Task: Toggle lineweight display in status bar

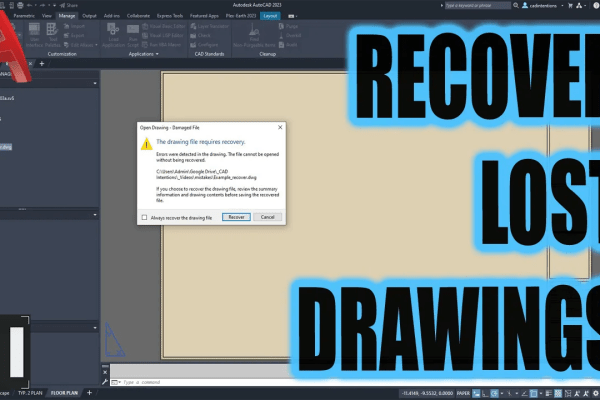Action: click(548, 393)
